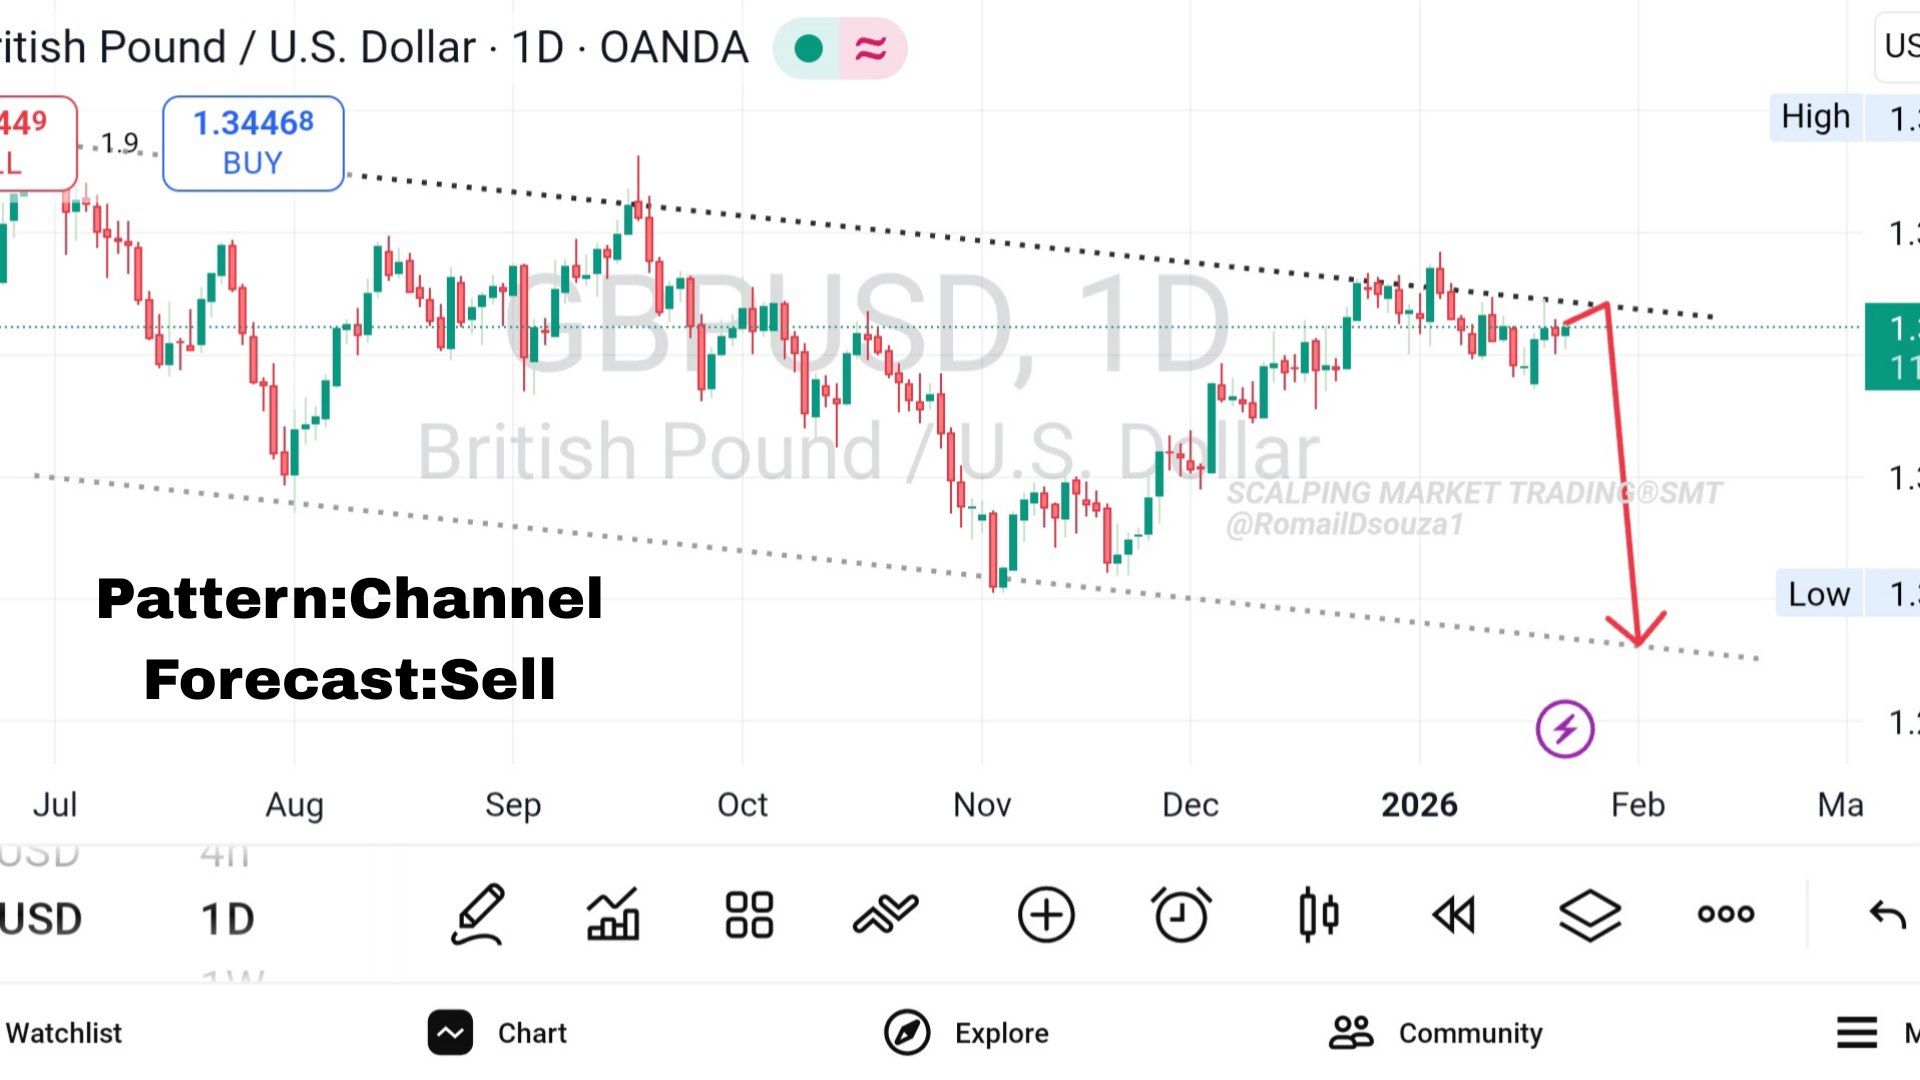Tap the purple lightning event marker
This screenshot has width=1920, height=1080.
click(x=1565, y=729)
